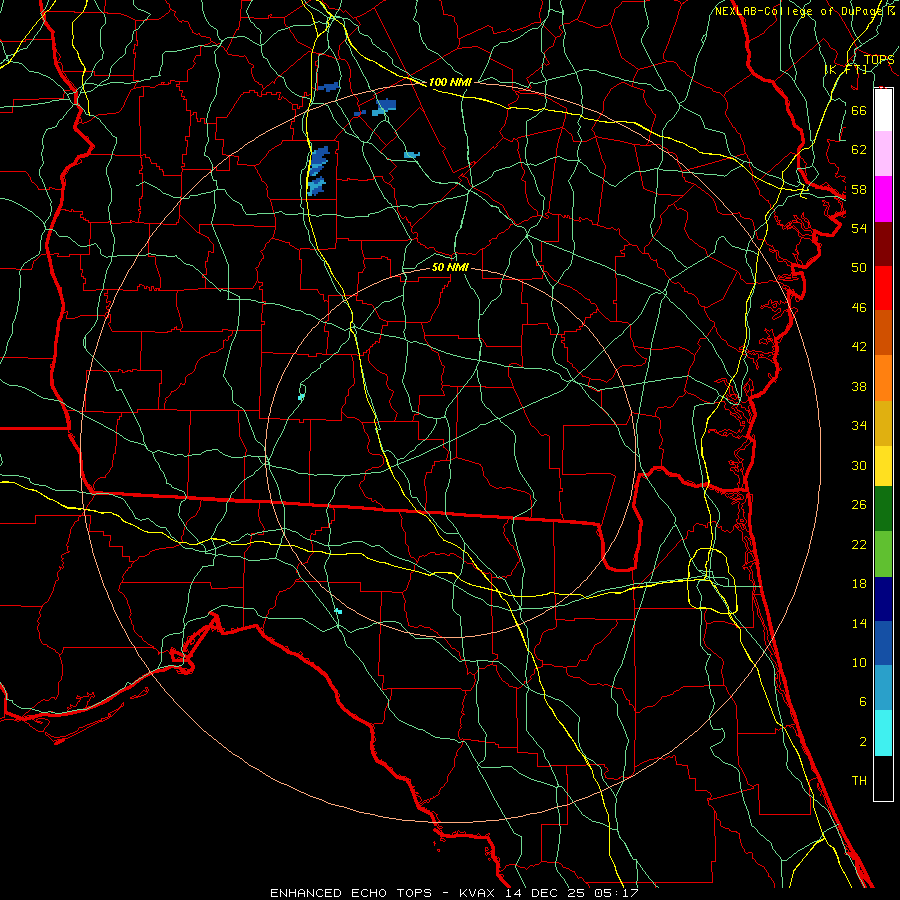Viewport: 900px width, 900px height.
Task: Click the yellow 30 legend color band
Action: coord(883,465)
